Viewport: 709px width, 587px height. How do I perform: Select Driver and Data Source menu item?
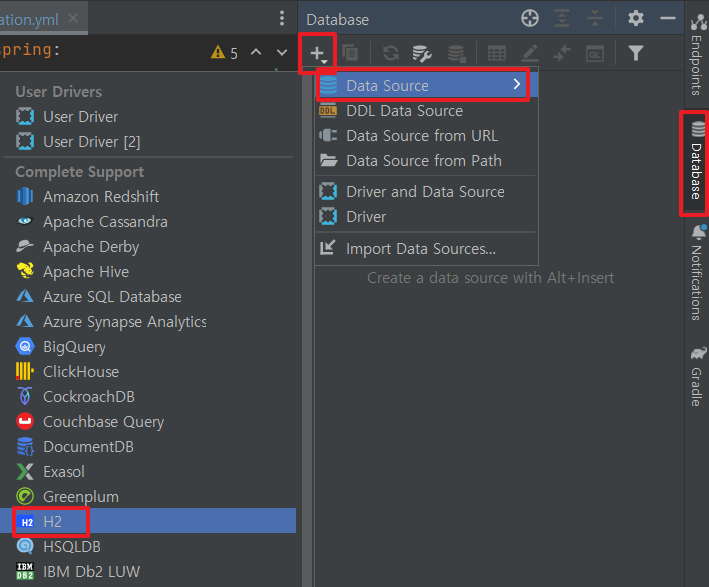[x=426, y=192]
